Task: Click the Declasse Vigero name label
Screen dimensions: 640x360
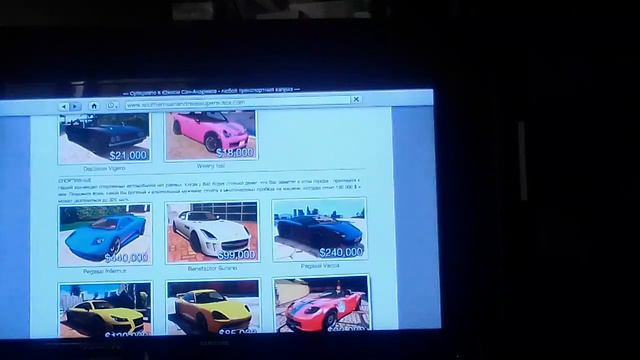Action: pos(104,168)
